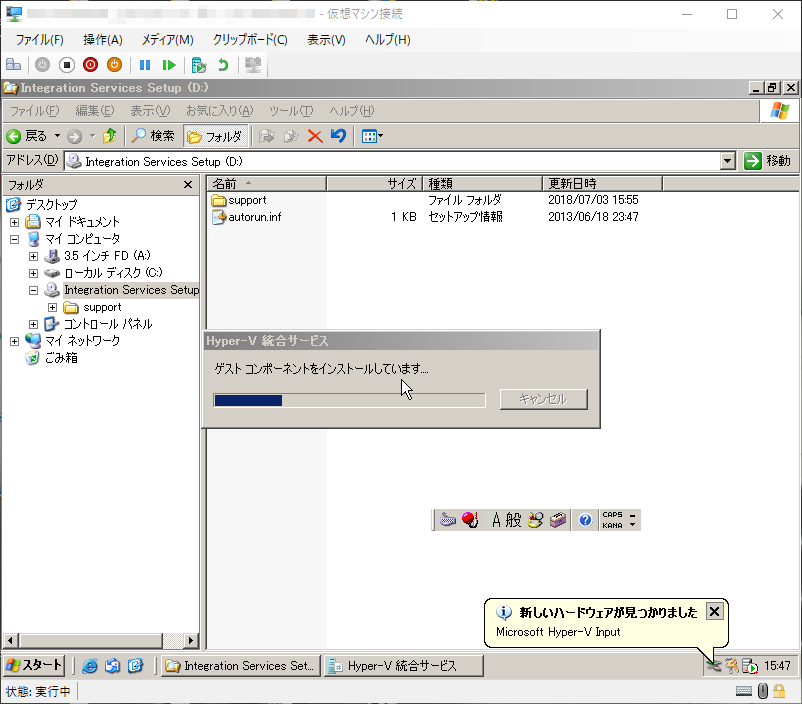This screenshot has height=704, width=802.
Task: Expand ローカル ディスク (C:) node
Action: [x=33, y=273]
